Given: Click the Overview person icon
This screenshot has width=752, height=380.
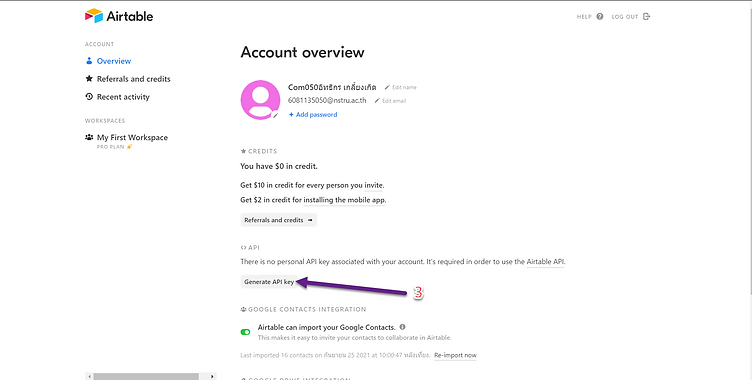Looking at the screenshot, I should [x=89, y=61].
